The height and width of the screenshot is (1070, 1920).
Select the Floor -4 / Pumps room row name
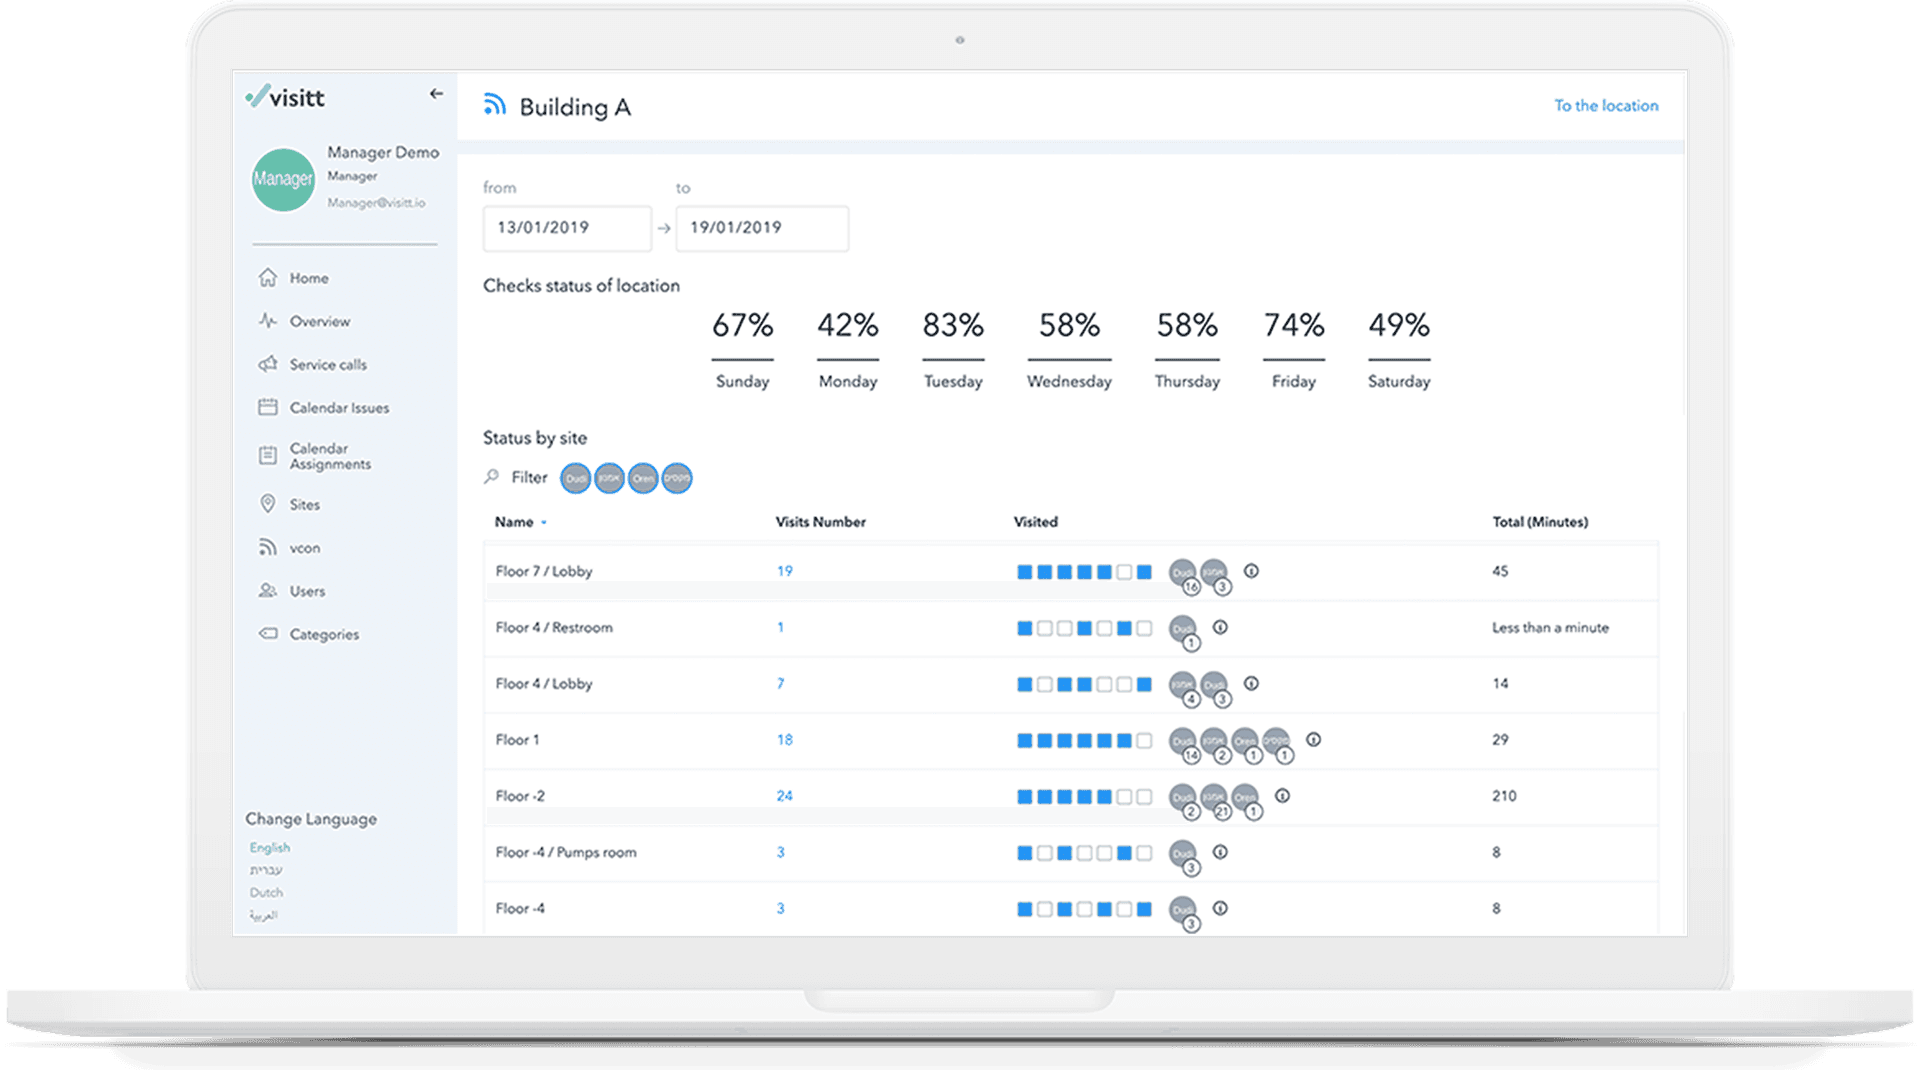click(566, 852)
